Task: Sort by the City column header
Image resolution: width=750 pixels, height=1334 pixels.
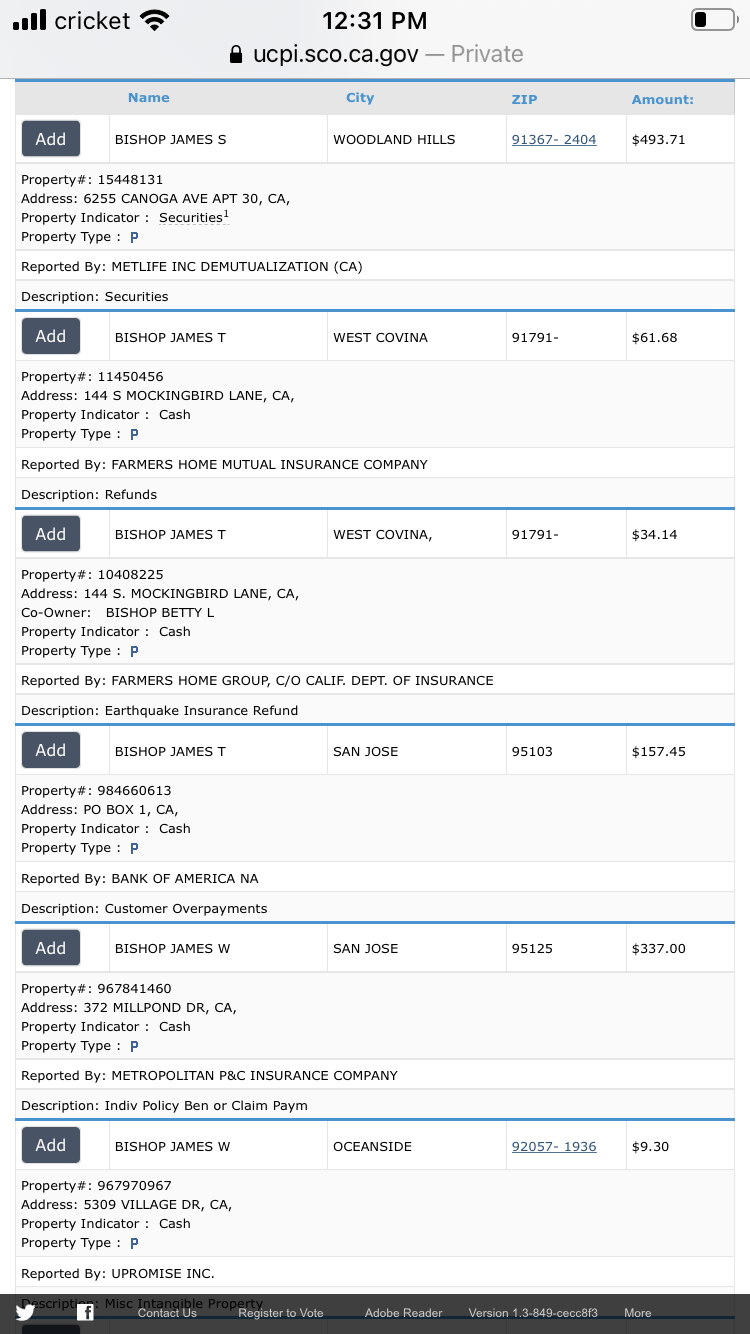Action: coord(360,98)
